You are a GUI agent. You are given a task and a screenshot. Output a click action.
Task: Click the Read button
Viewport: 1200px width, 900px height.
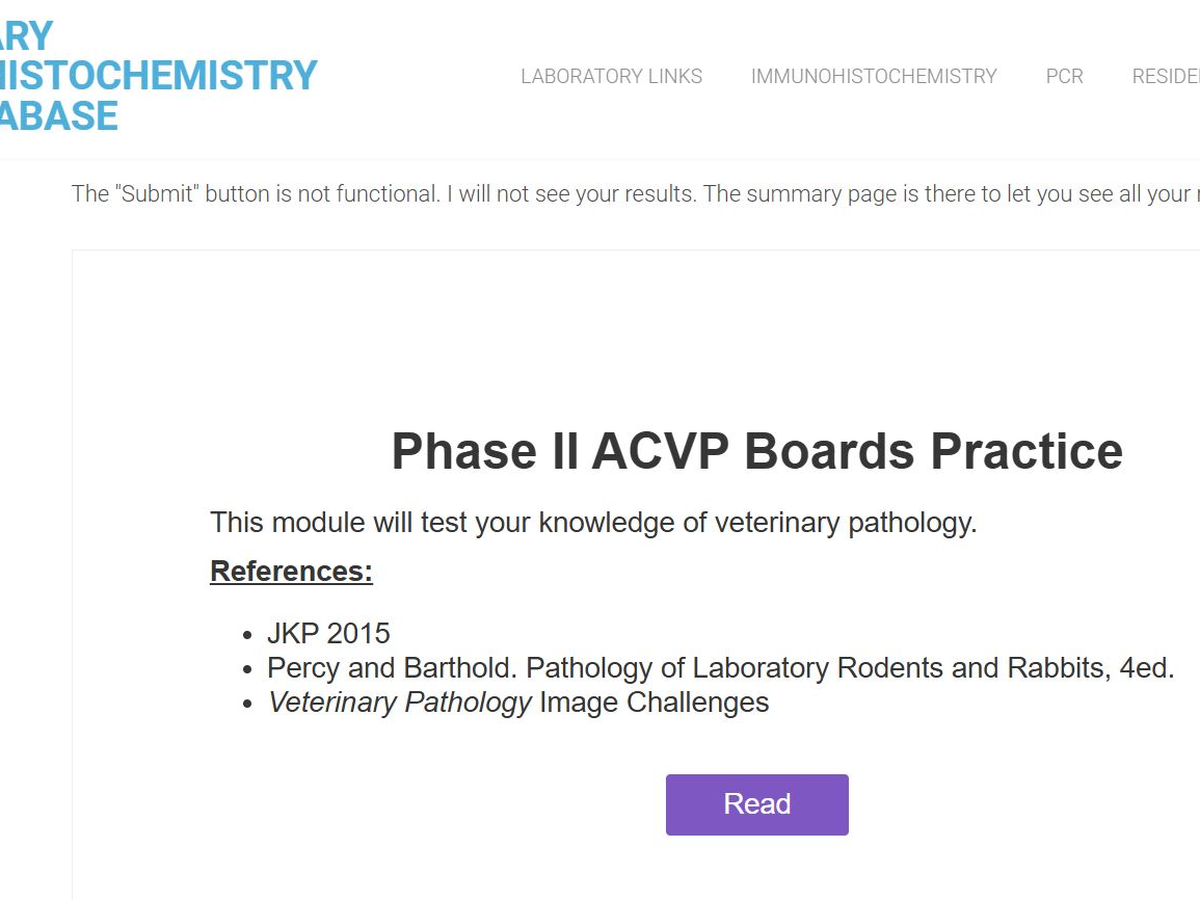[x=757, y=804]
